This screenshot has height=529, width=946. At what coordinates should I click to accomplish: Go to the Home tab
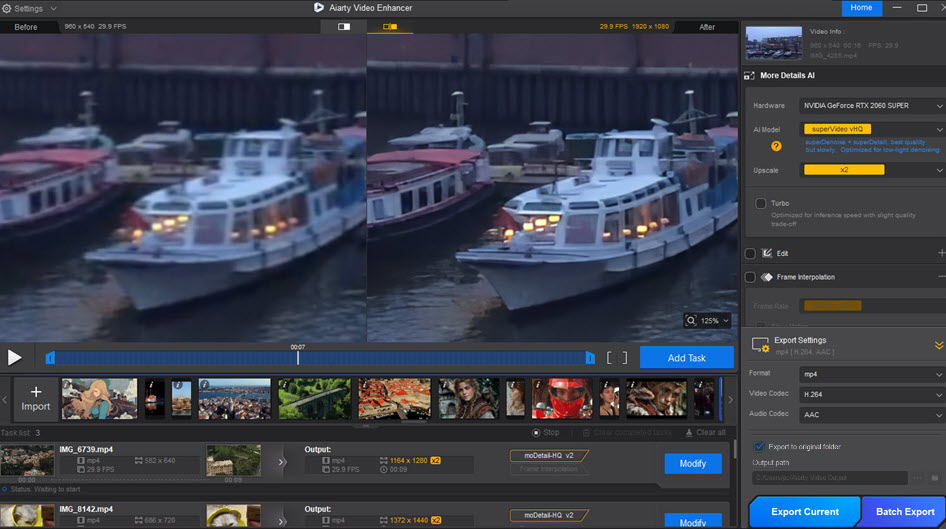click(860, 8)
